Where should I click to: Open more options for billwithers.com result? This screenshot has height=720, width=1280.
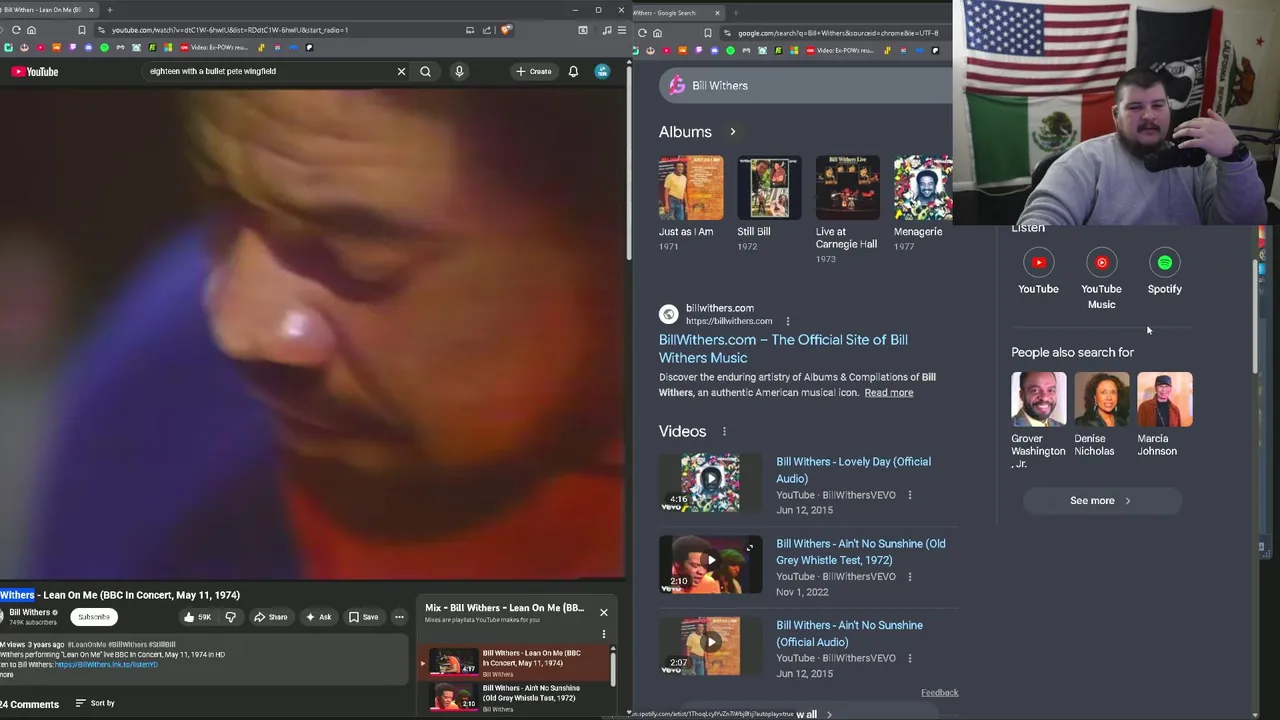(x=788, y=321)
